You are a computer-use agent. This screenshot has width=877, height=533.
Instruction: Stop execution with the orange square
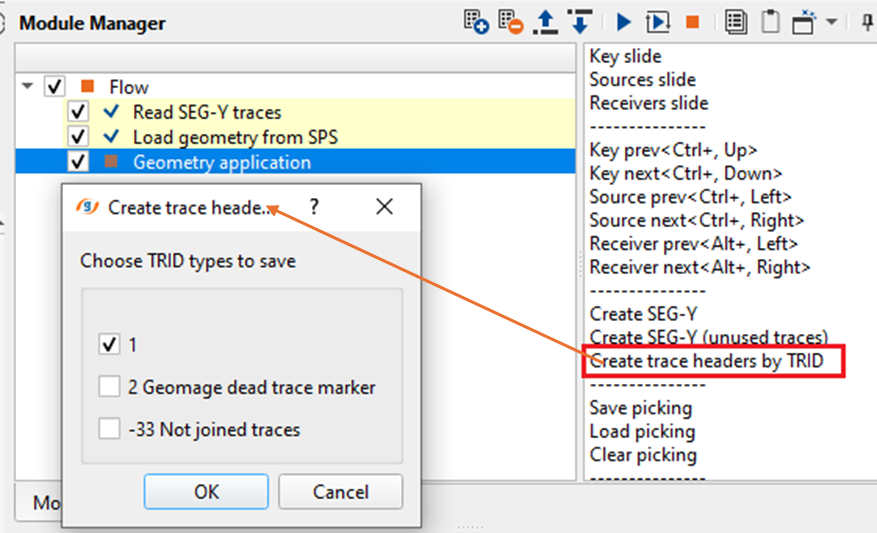(692, 21)
